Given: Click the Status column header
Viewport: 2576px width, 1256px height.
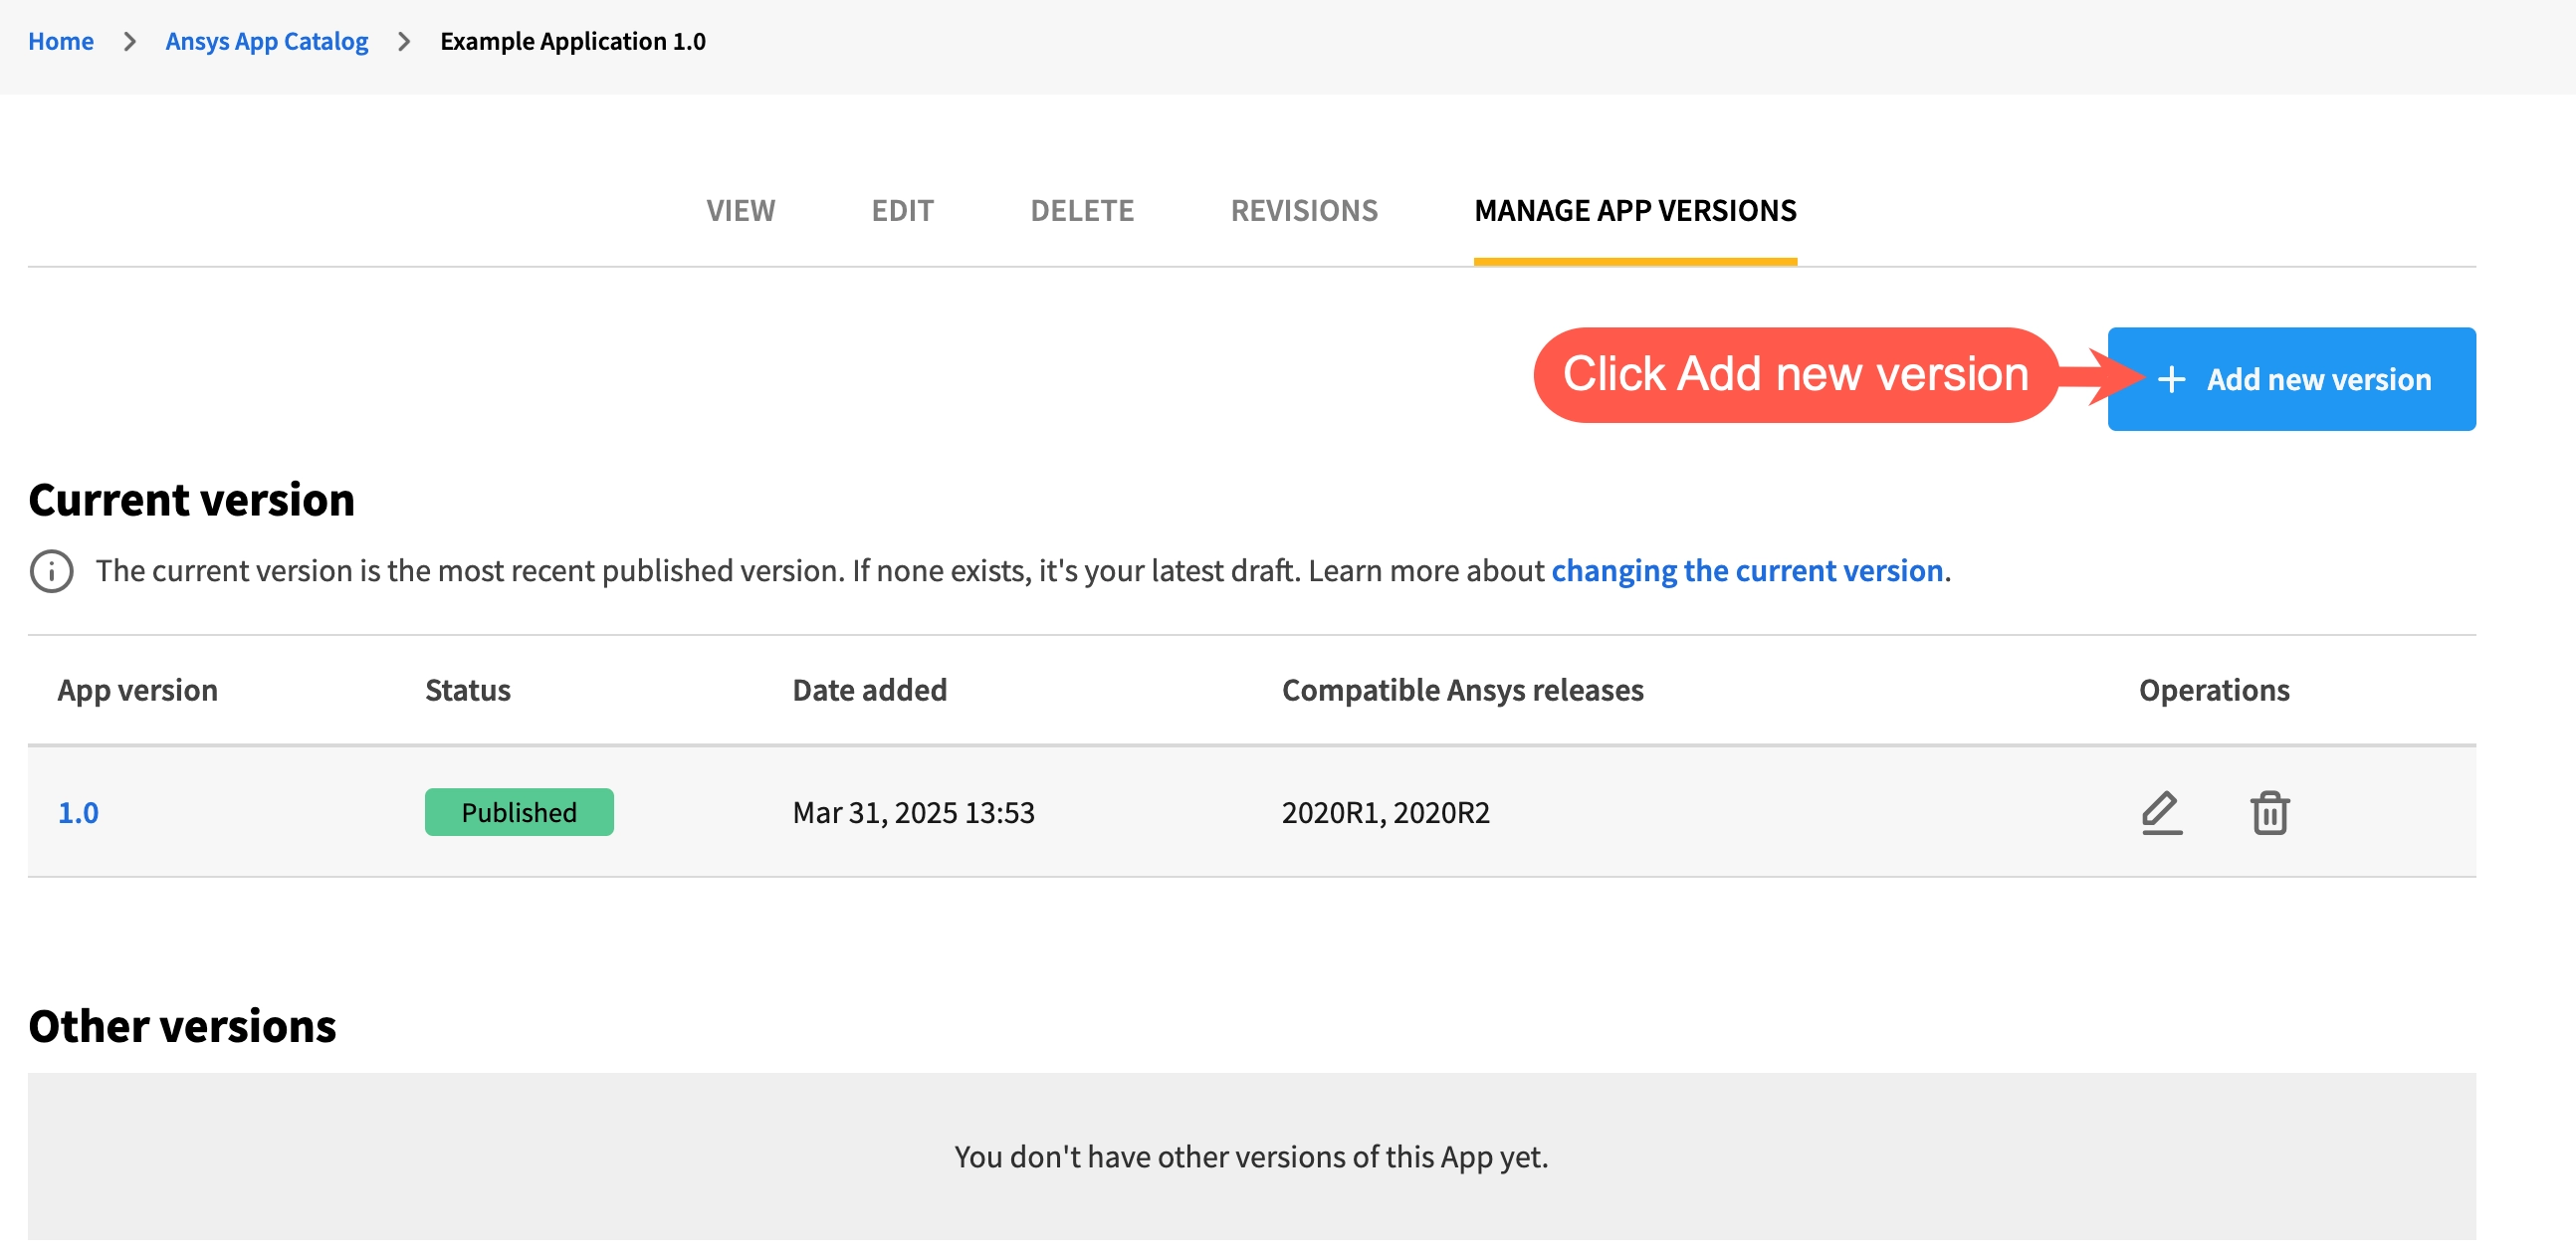Looking at the screenshot, I should (468, 690).
